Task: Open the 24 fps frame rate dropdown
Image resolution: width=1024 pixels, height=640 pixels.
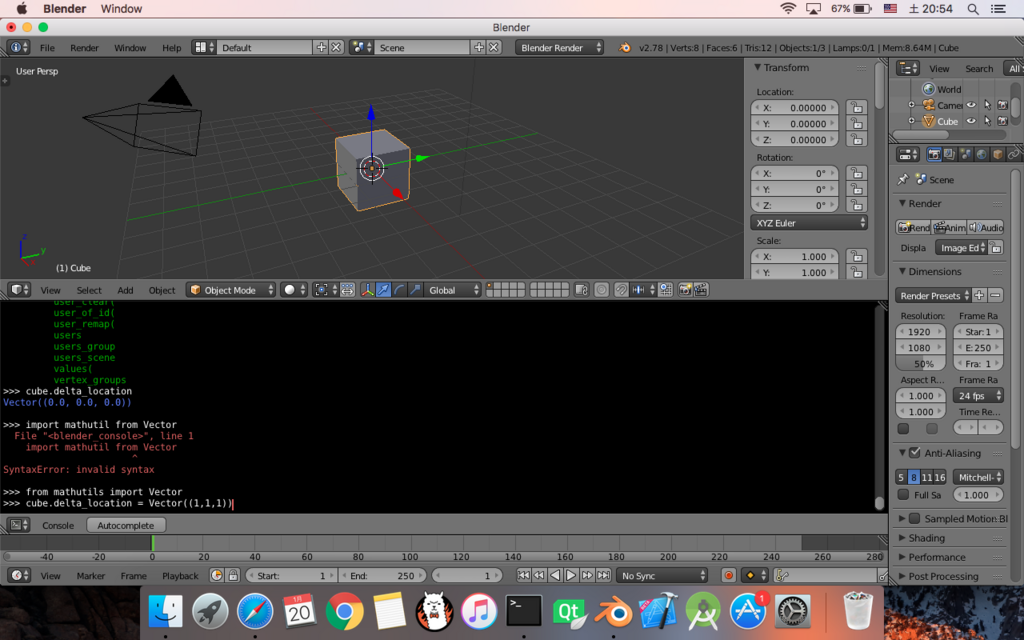Action: pos(978,396)
